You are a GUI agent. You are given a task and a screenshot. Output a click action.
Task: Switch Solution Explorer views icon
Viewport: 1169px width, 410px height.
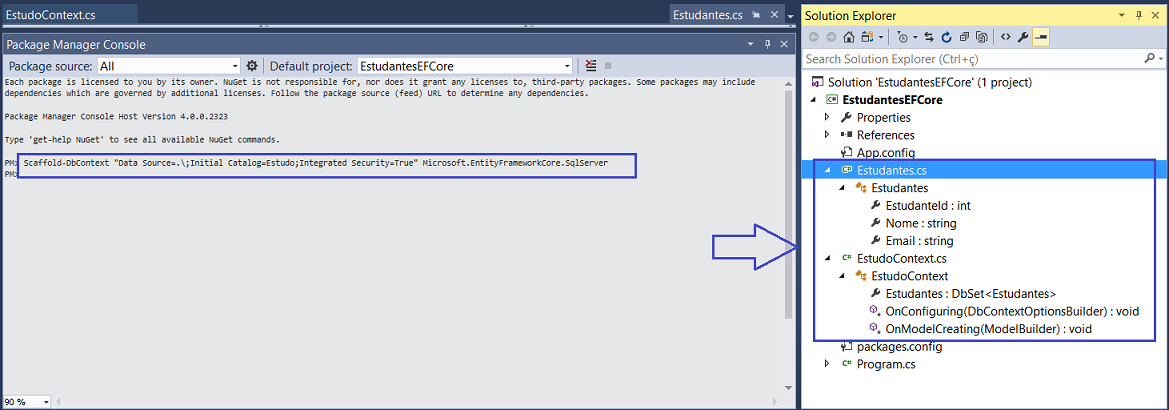867,37
